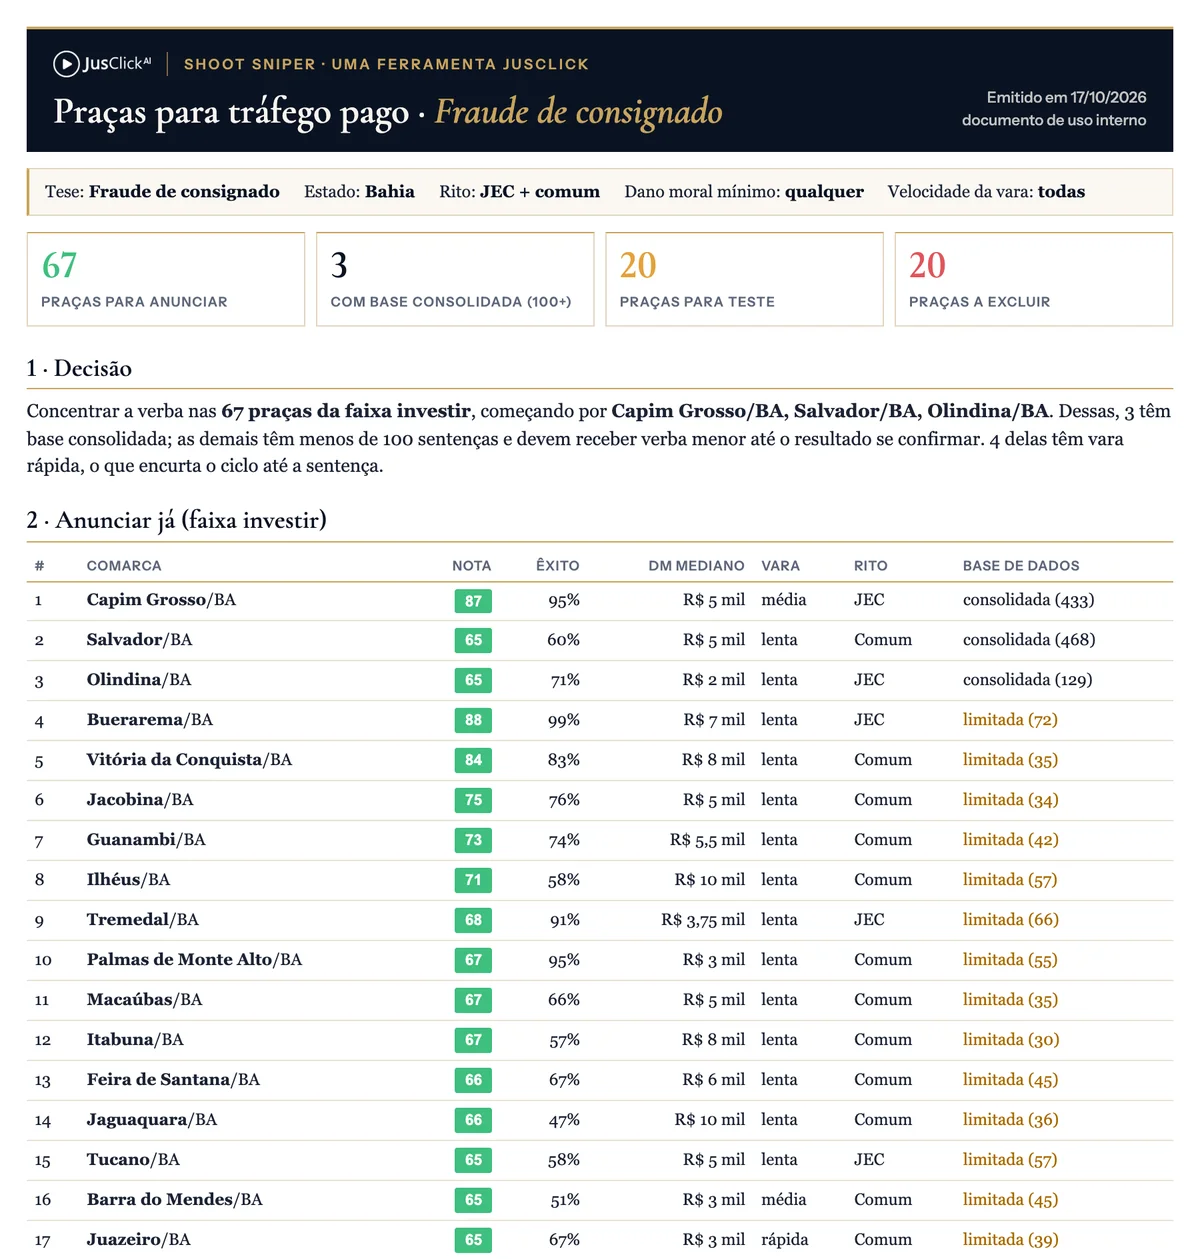Screen dimensions: 1200x1259
Task: Click the 88 score badge for Buerarema
Action: tap(473, 720)
